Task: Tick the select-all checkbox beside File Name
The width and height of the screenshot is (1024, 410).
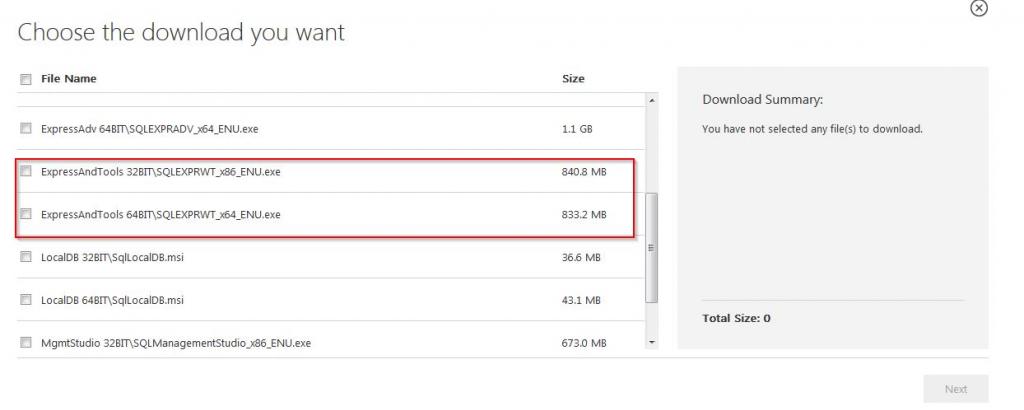Action: pos(26,79)
